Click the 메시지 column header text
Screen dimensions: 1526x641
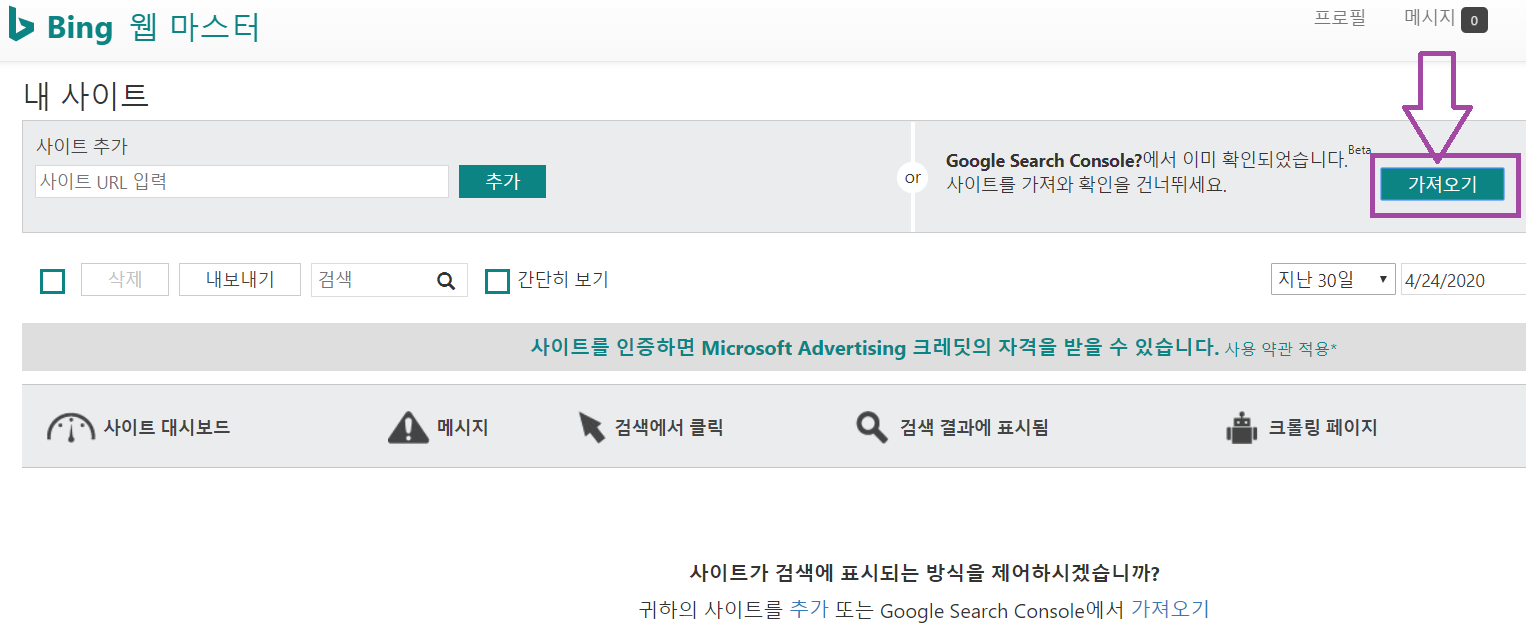(463, 428)
